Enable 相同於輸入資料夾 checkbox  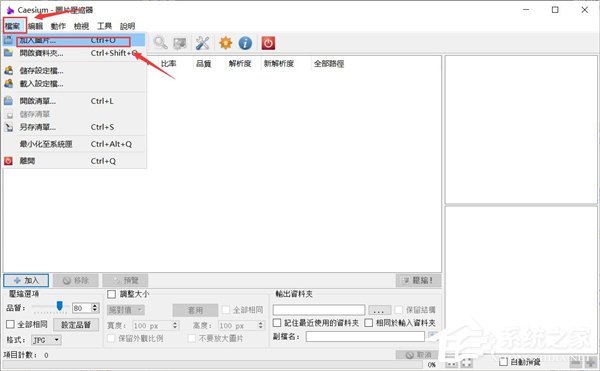pyautogui.click(x=368, y=323)
